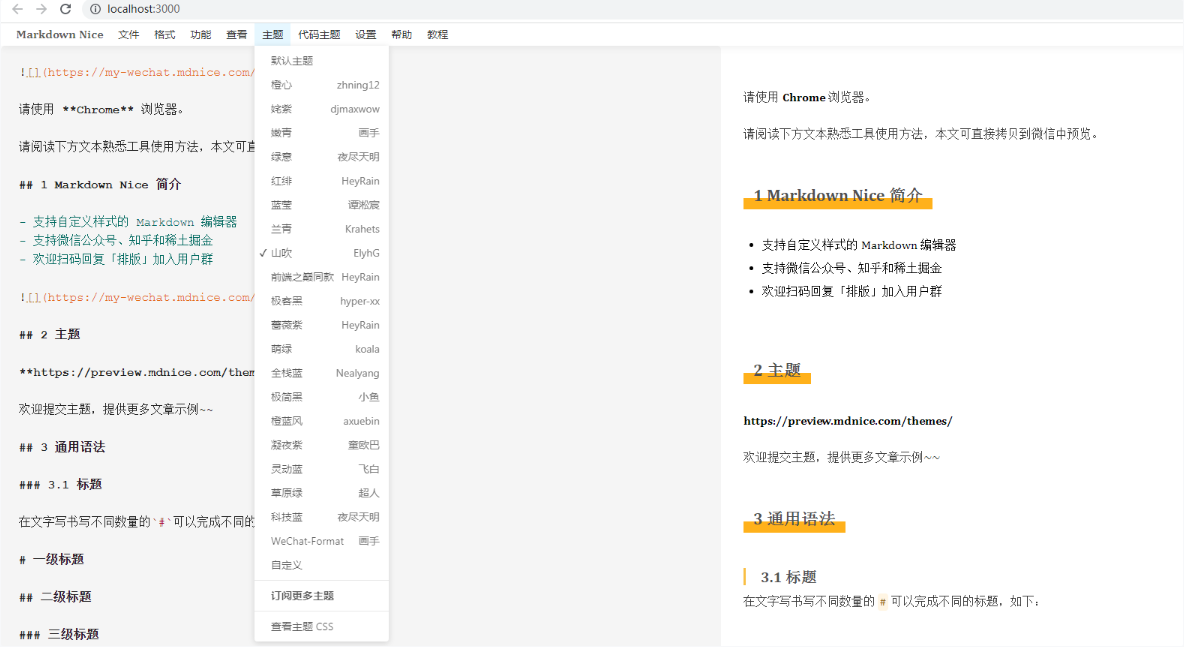Click the preview heading '2 主题'
The width and height of the screenshot is (1184, 647).
[777, 371]
